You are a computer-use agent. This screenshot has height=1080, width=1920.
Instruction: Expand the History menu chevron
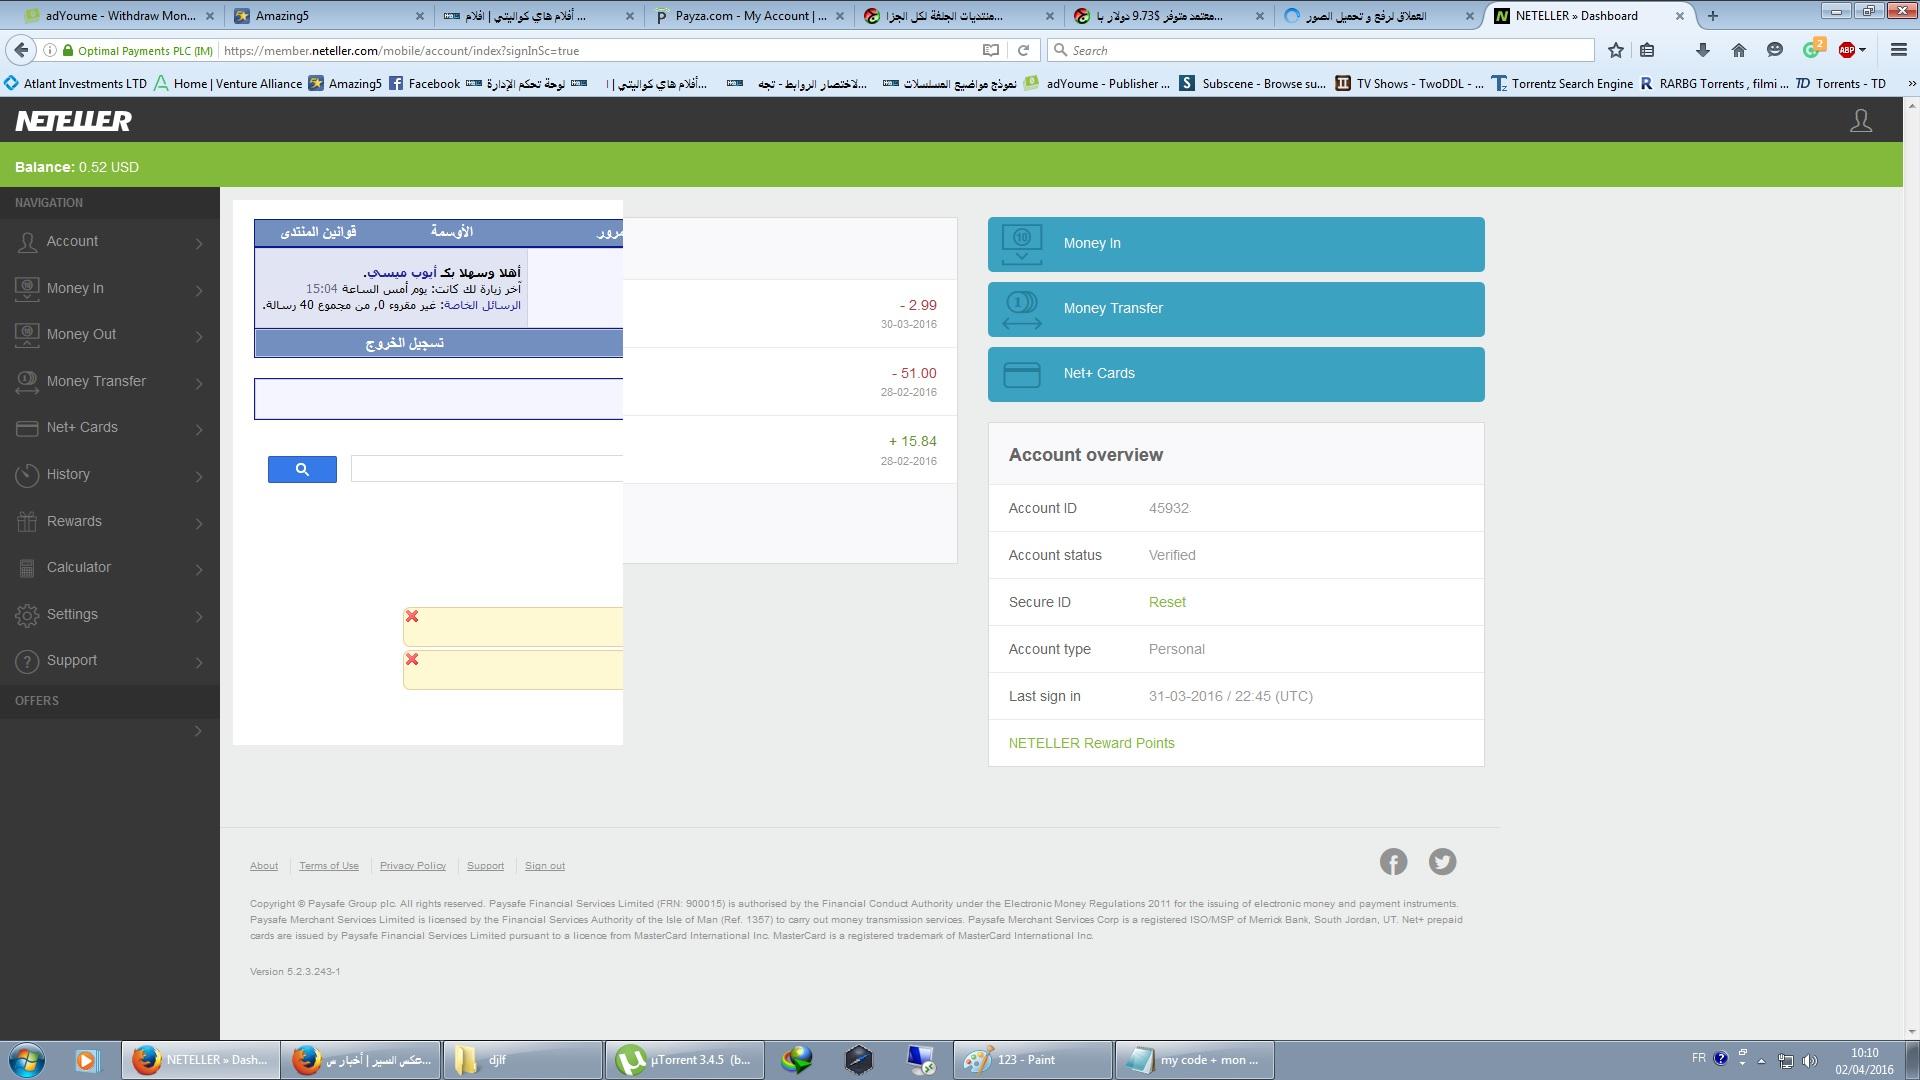[x=199, y=476]
